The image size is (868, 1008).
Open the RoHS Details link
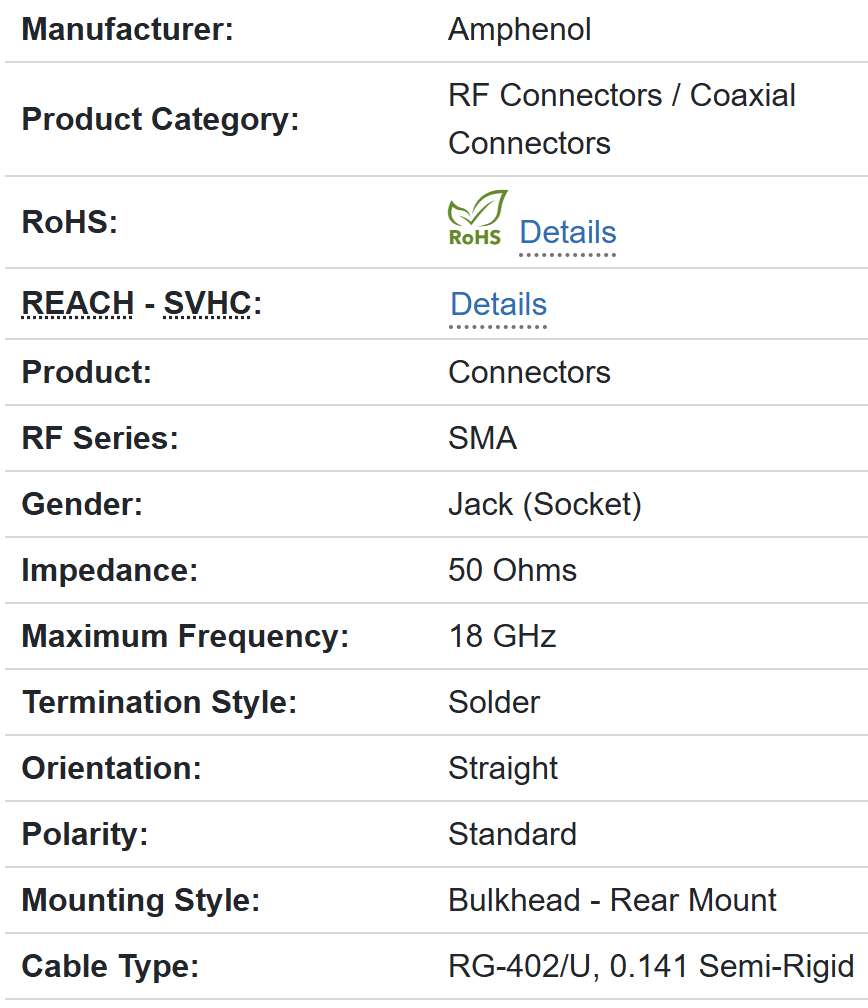567,232
